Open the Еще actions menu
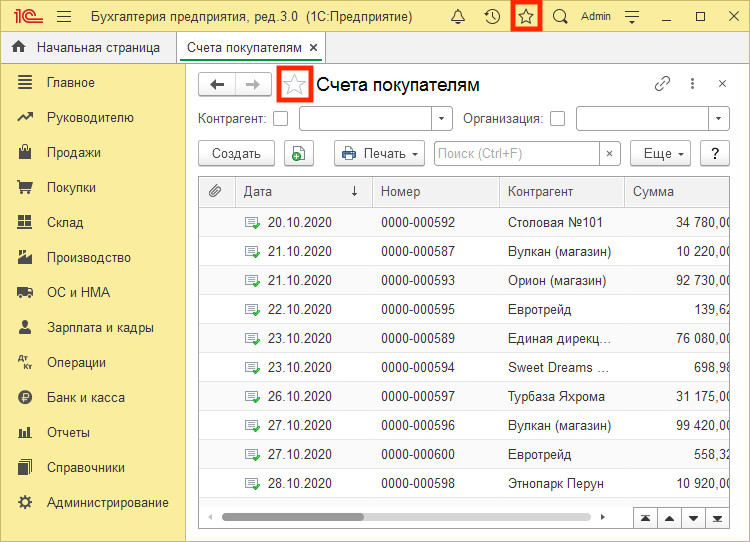Viewport: 750px width, 542px height. coord(660,153)
